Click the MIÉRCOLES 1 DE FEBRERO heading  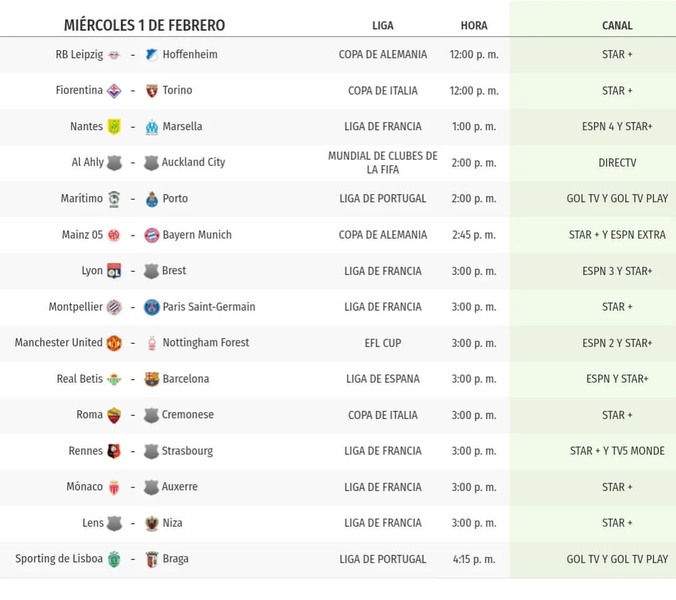(144, 25)
